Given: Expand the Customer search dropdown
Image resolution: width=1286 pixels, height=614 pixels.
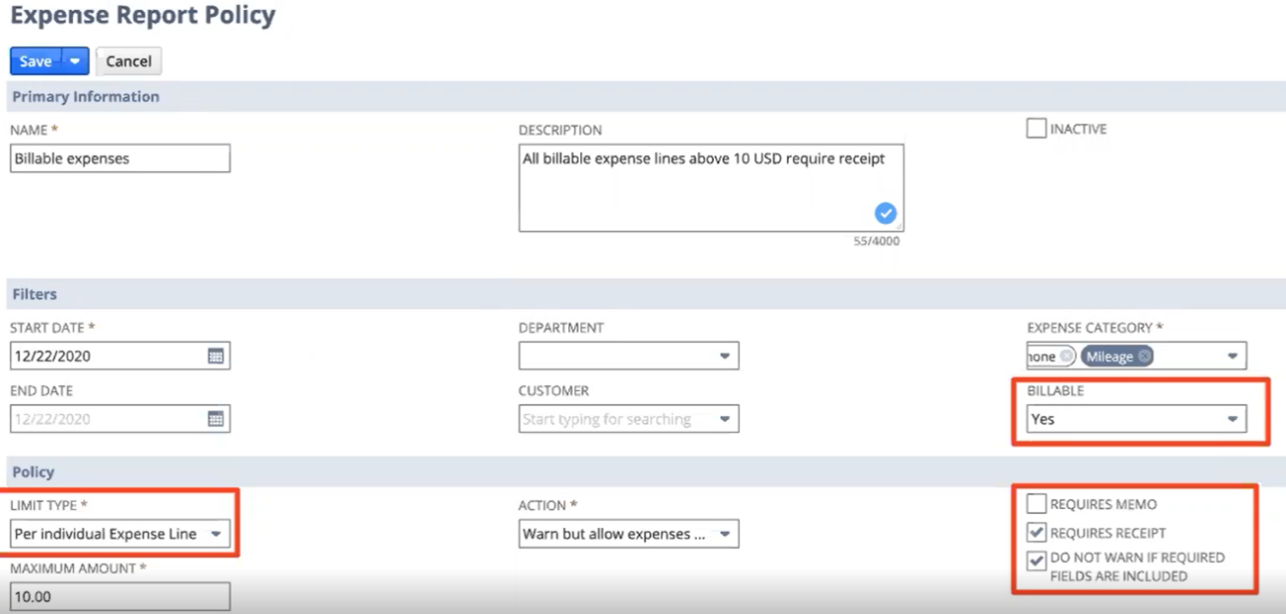Looking at the screenshot, I should [724, 419].
